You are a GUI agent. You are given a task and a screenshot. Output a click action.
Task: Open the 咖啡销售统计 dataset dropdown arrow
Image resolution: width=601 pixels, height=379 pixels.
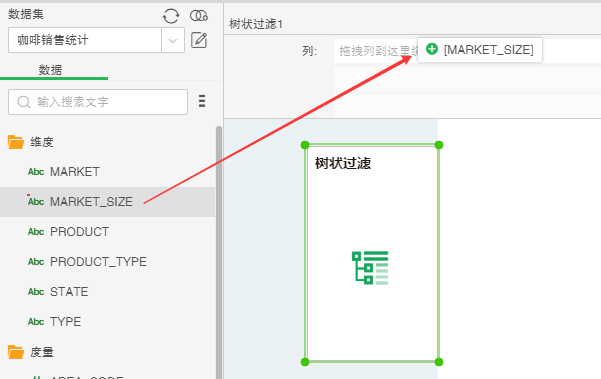click(173, 40)
